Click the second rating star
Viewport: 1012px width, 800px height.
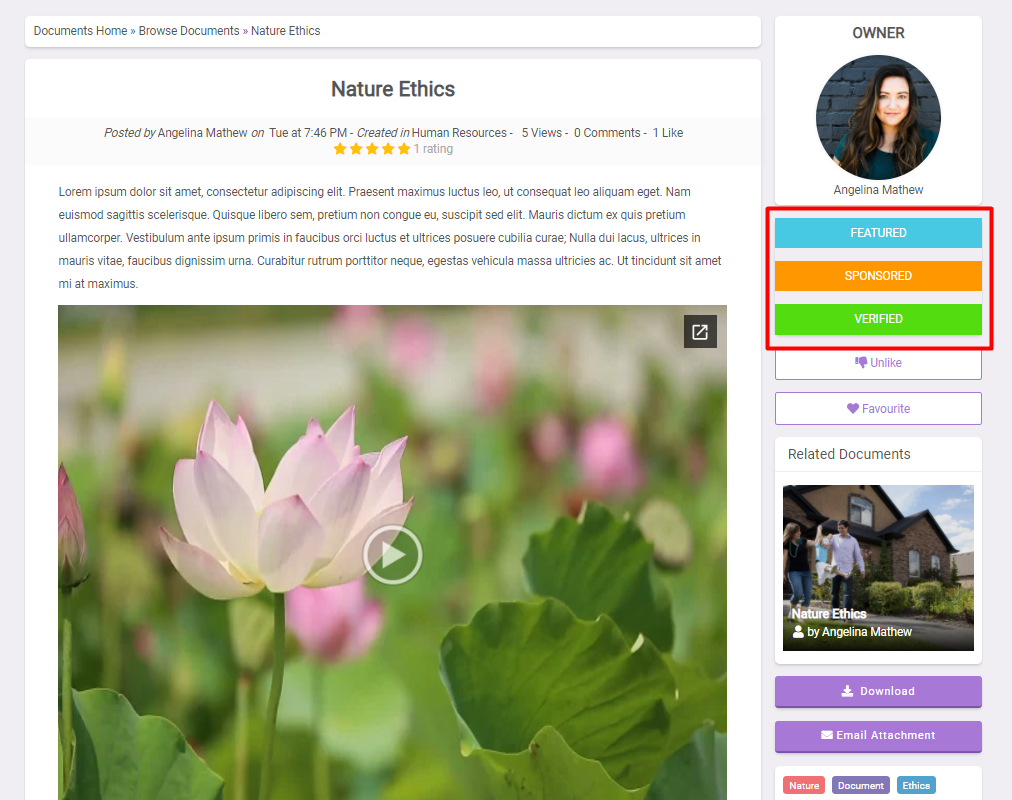click(356, 149)
